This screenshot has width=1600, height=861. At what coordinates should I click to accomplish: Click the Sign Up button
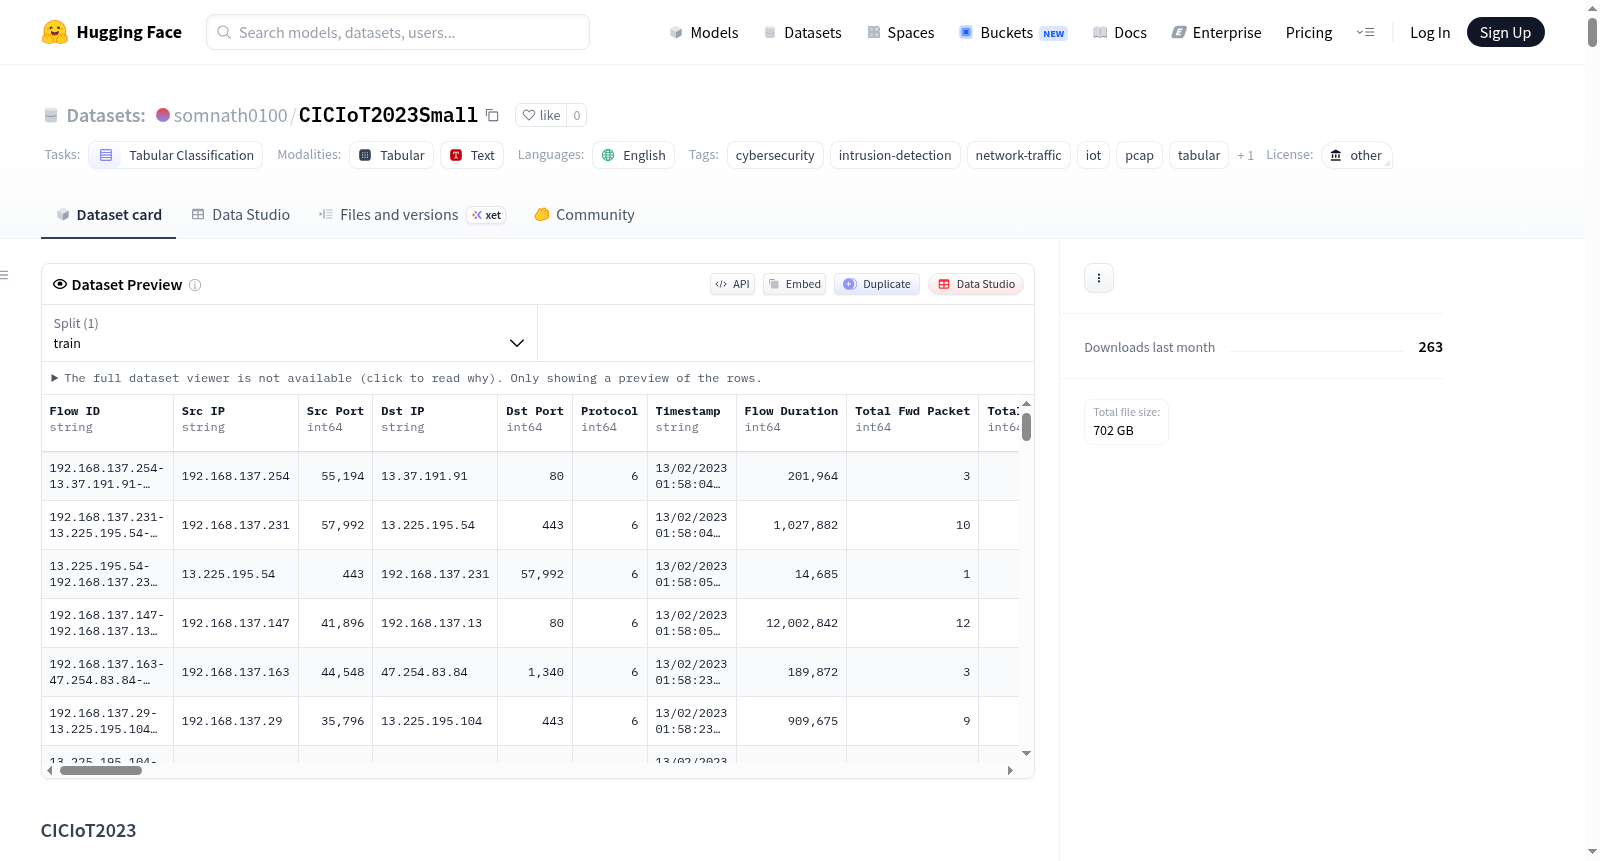[1505, 32]
